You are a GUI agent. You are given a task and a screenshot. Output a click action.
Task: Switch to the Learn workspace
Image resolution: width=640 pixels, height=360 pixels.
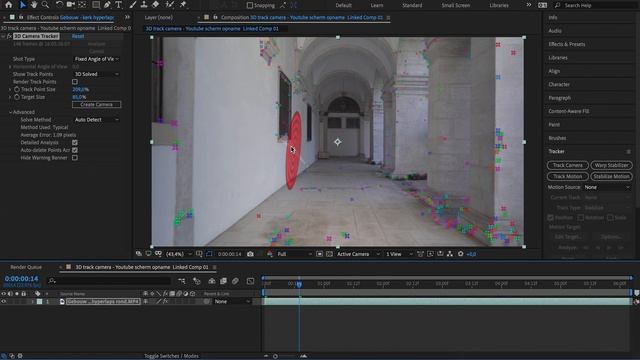click(377, 5)
